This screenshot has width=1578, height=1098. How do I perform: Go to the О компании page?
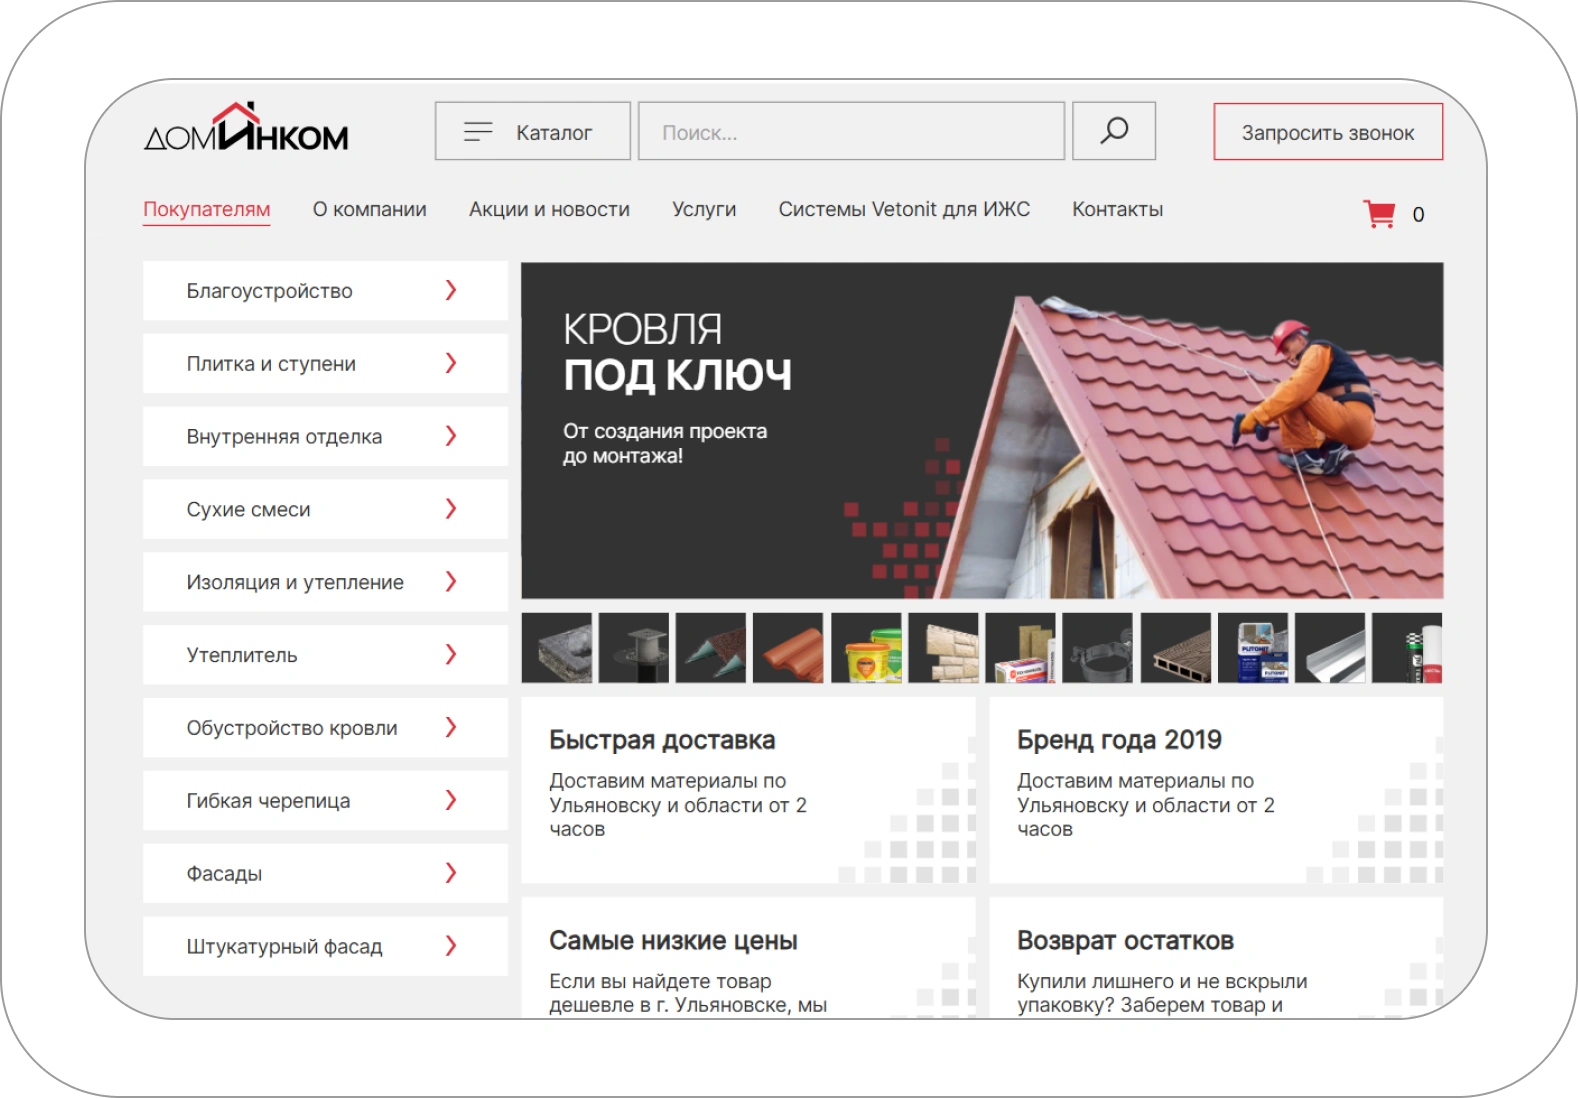(369, 210)
